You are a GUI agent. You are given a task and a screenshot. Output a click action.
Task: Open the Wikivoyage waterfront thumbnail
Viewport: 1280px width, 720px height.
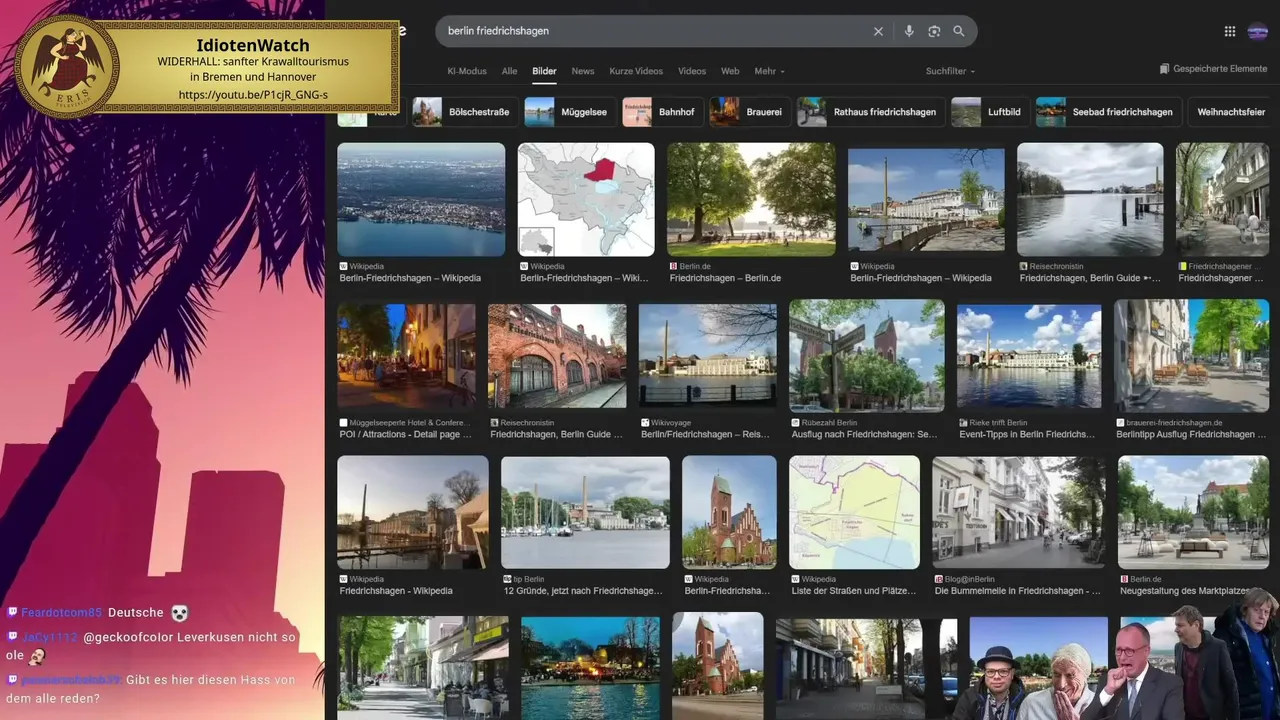tap(708, 356)
